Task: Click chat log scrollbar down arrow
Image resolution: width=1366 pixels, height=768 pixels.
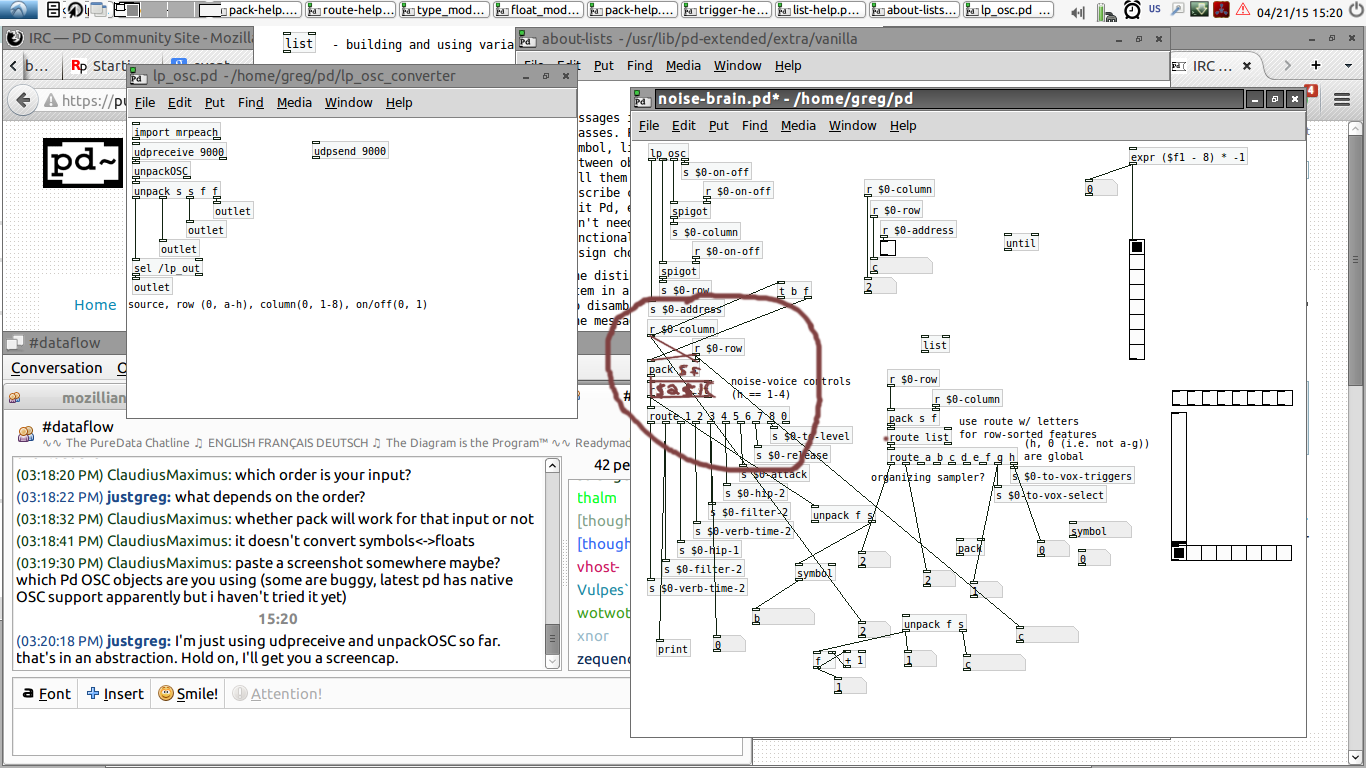Action: click(553, 661)
